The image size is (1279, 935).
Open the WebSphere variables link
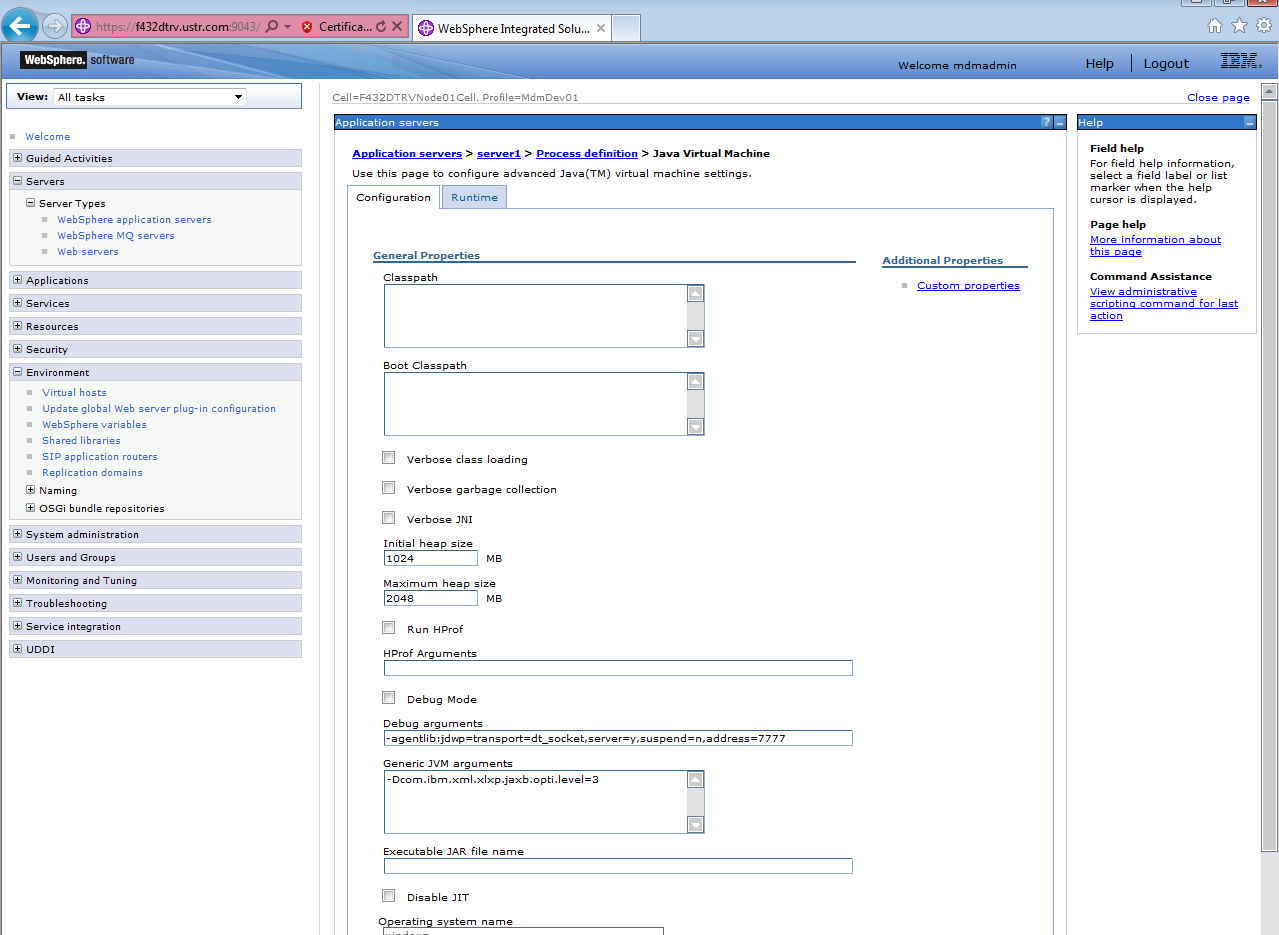[94, 424]
